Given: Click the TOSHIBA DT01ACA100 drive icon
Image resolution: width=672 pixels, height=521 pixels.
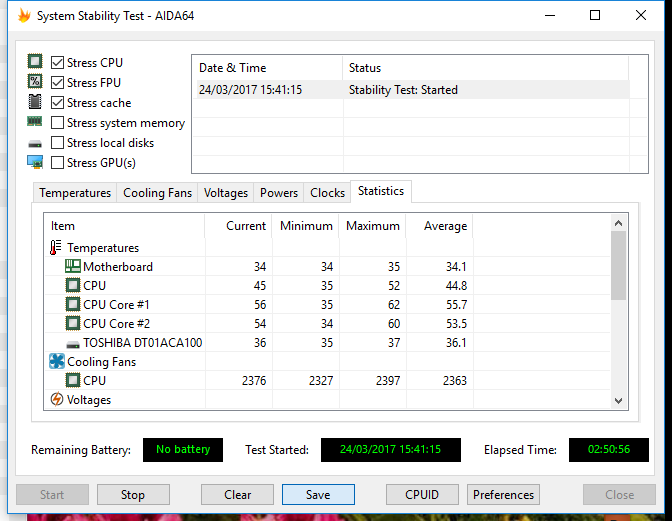Looking at the screenshot, I should [73, 344].
